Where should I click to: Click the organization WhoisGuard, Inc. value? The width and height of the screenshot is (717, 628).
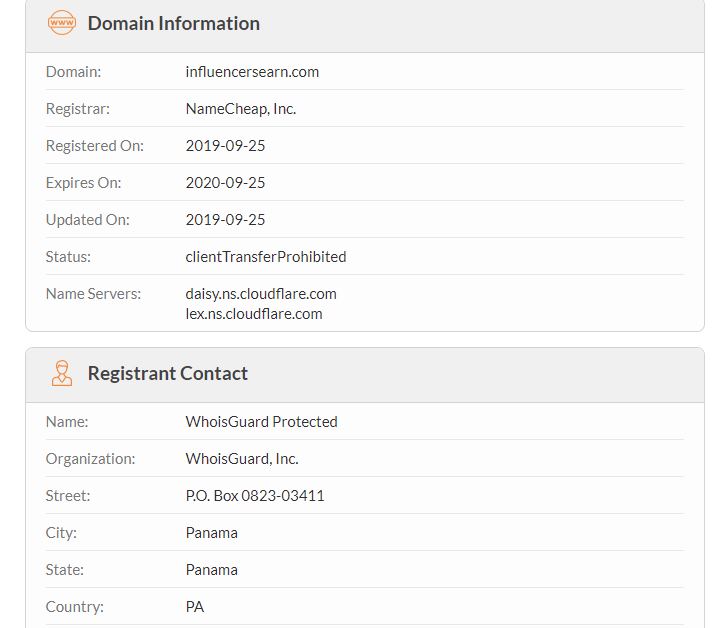point(241,459)
